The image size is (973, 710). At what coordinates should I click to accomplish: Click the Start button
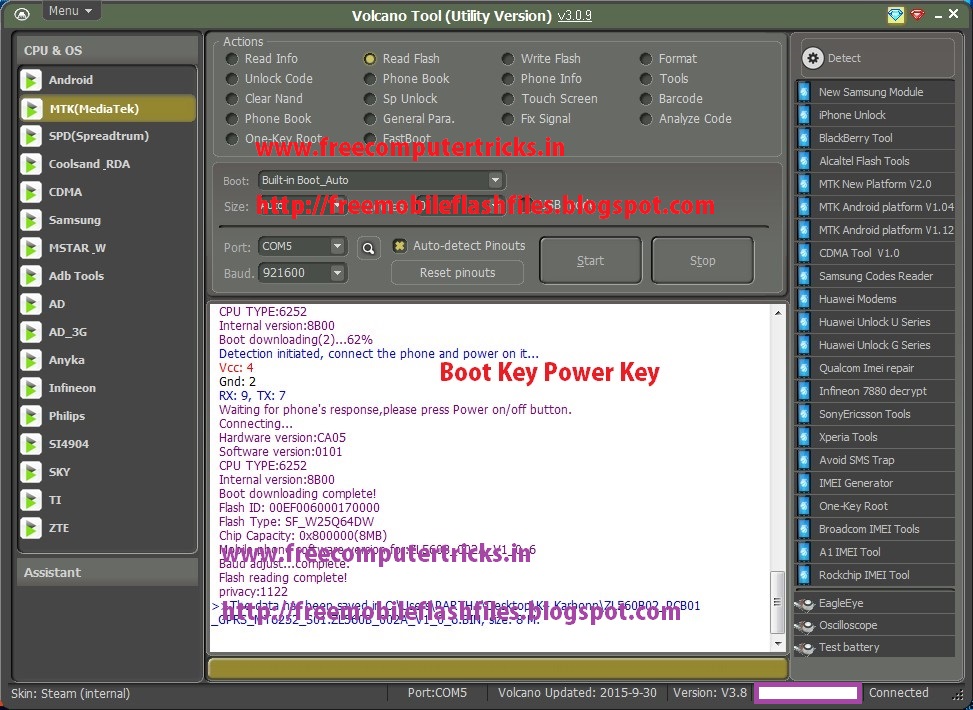tap(590, 261)
